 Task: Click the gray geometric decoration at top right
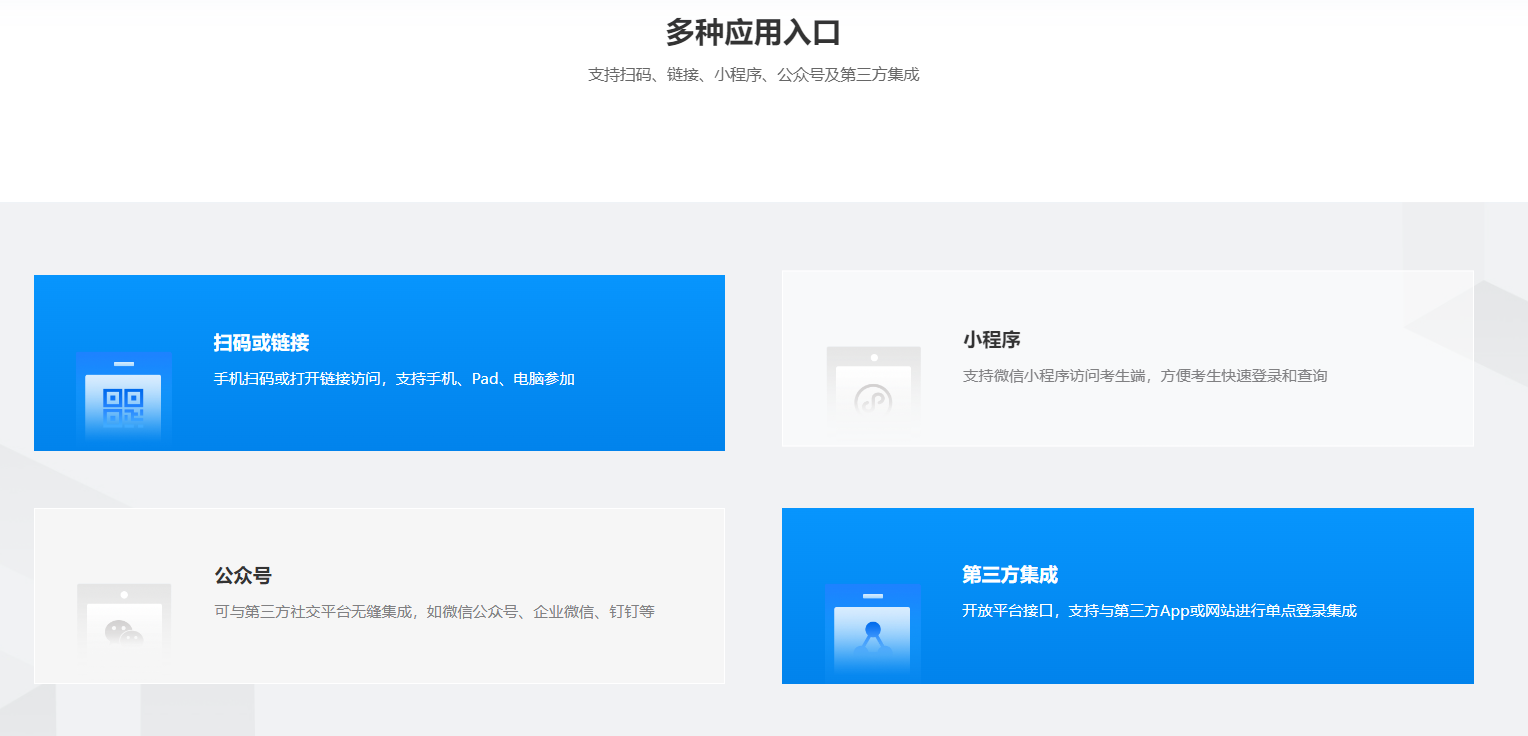tap(1470, 250)
